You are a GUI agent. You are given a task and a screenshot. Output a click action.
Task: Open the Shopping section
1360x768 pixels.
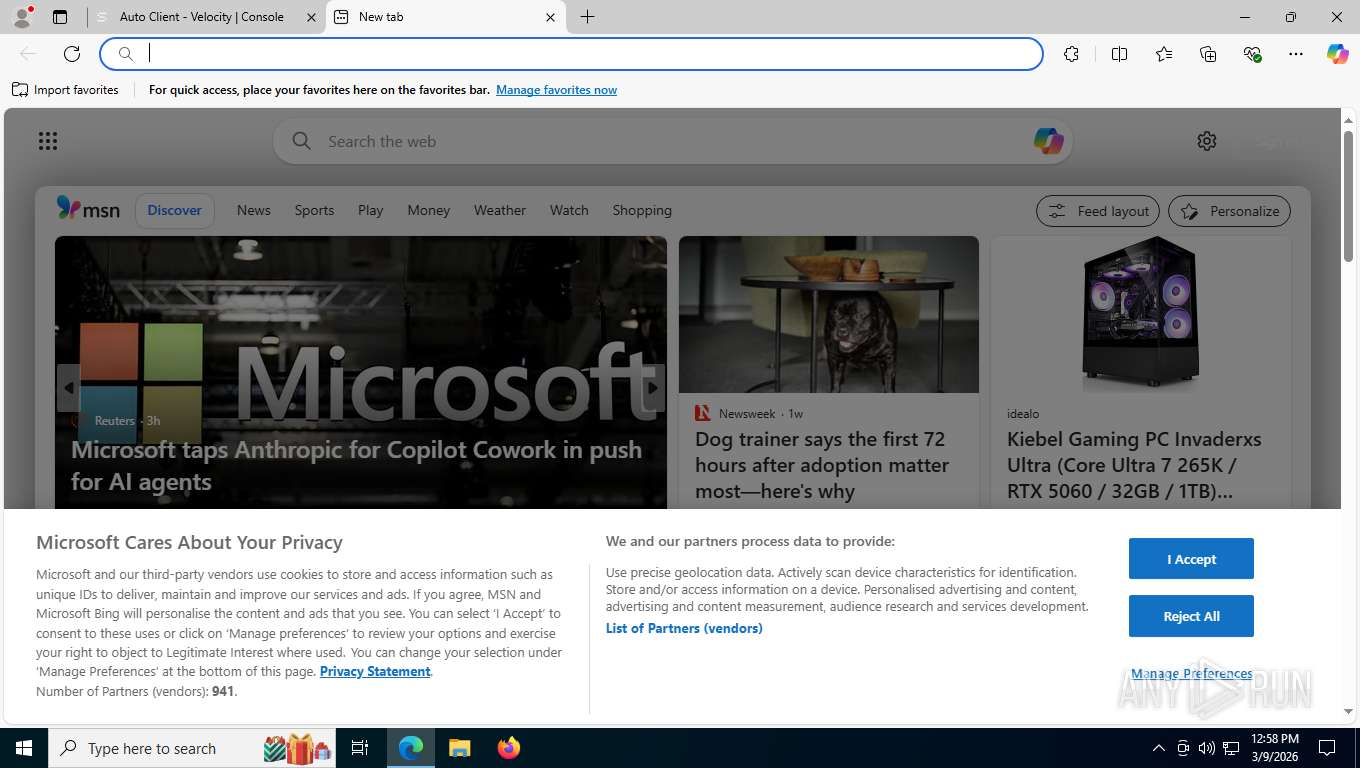(642, 210)
